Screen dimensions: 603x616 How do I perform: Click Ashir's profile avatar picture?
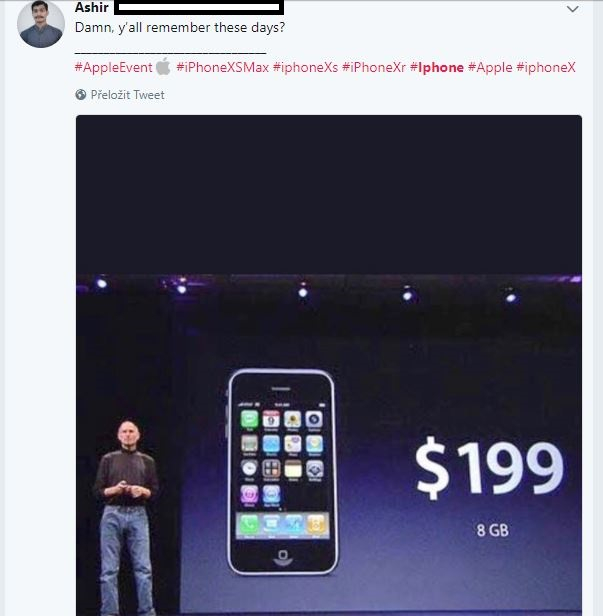(41, 24)
